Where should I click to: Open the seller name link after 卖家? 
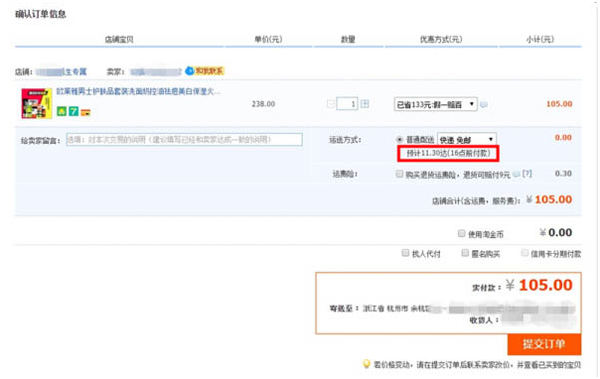tap(155, 72)
